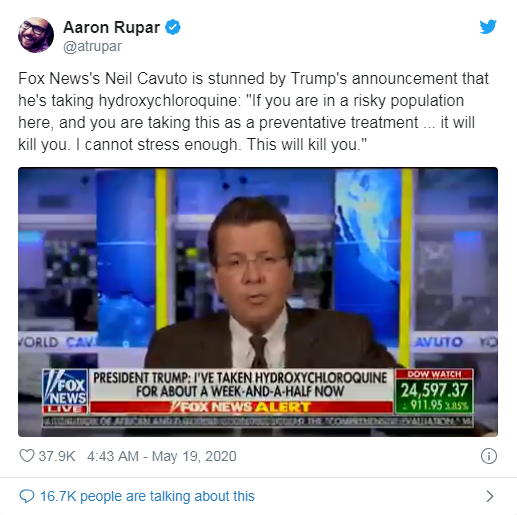The image size is (517, 515).
Task: Like the tweet with the heart icon
Action: [27, 456]
